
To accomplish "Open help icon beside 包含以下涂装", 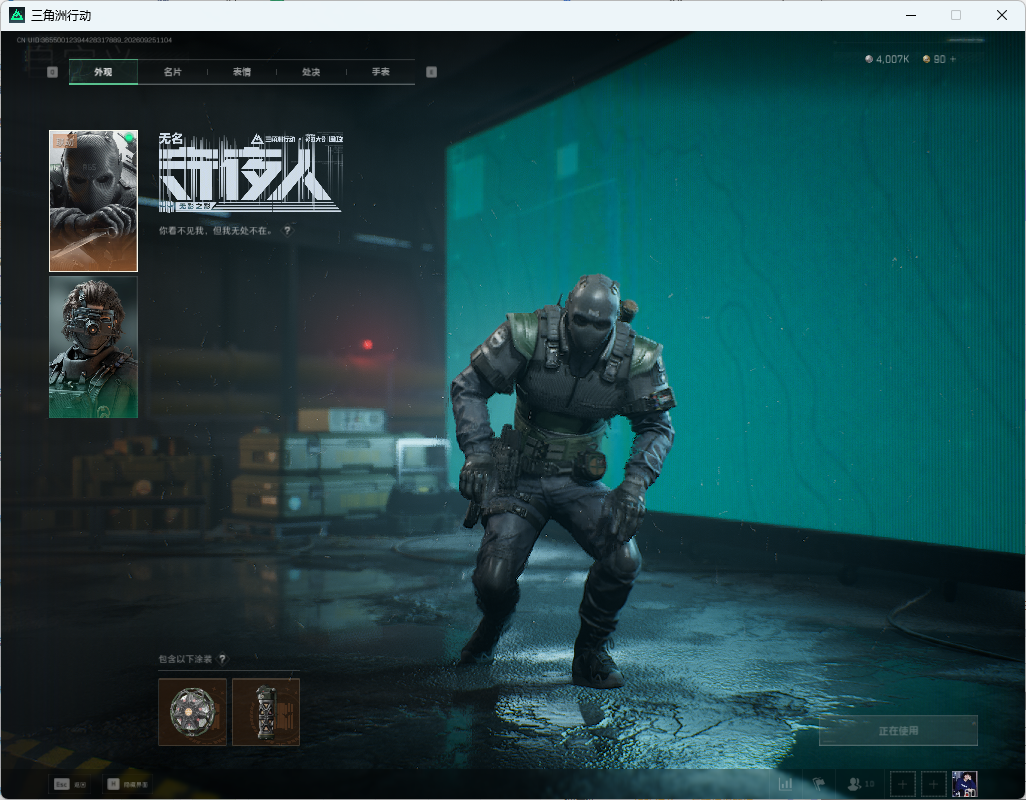I will coord(222,659).
